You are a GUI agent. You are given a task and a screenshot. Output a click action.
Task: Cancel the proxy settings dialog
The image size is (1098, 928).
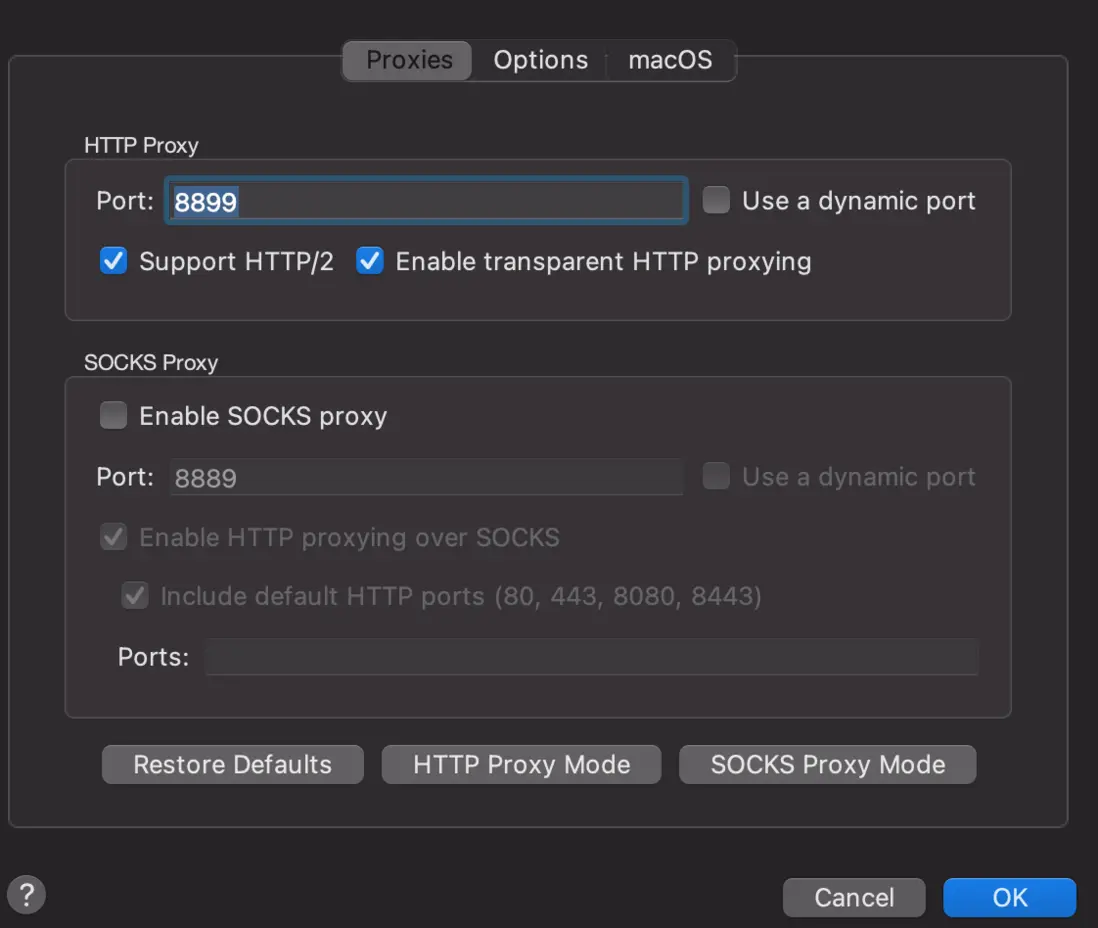click(853, 897)
